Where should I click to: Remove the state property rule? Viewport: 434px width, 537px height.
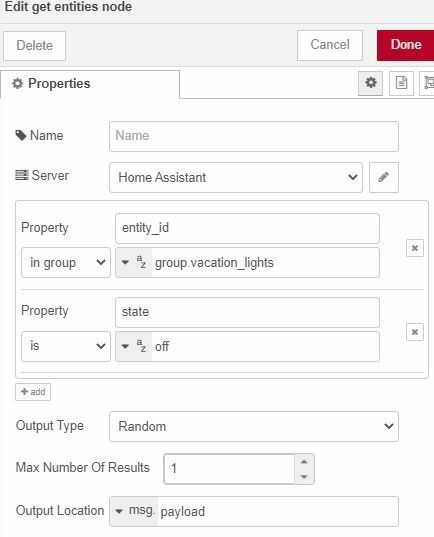(x=414, y=332)
